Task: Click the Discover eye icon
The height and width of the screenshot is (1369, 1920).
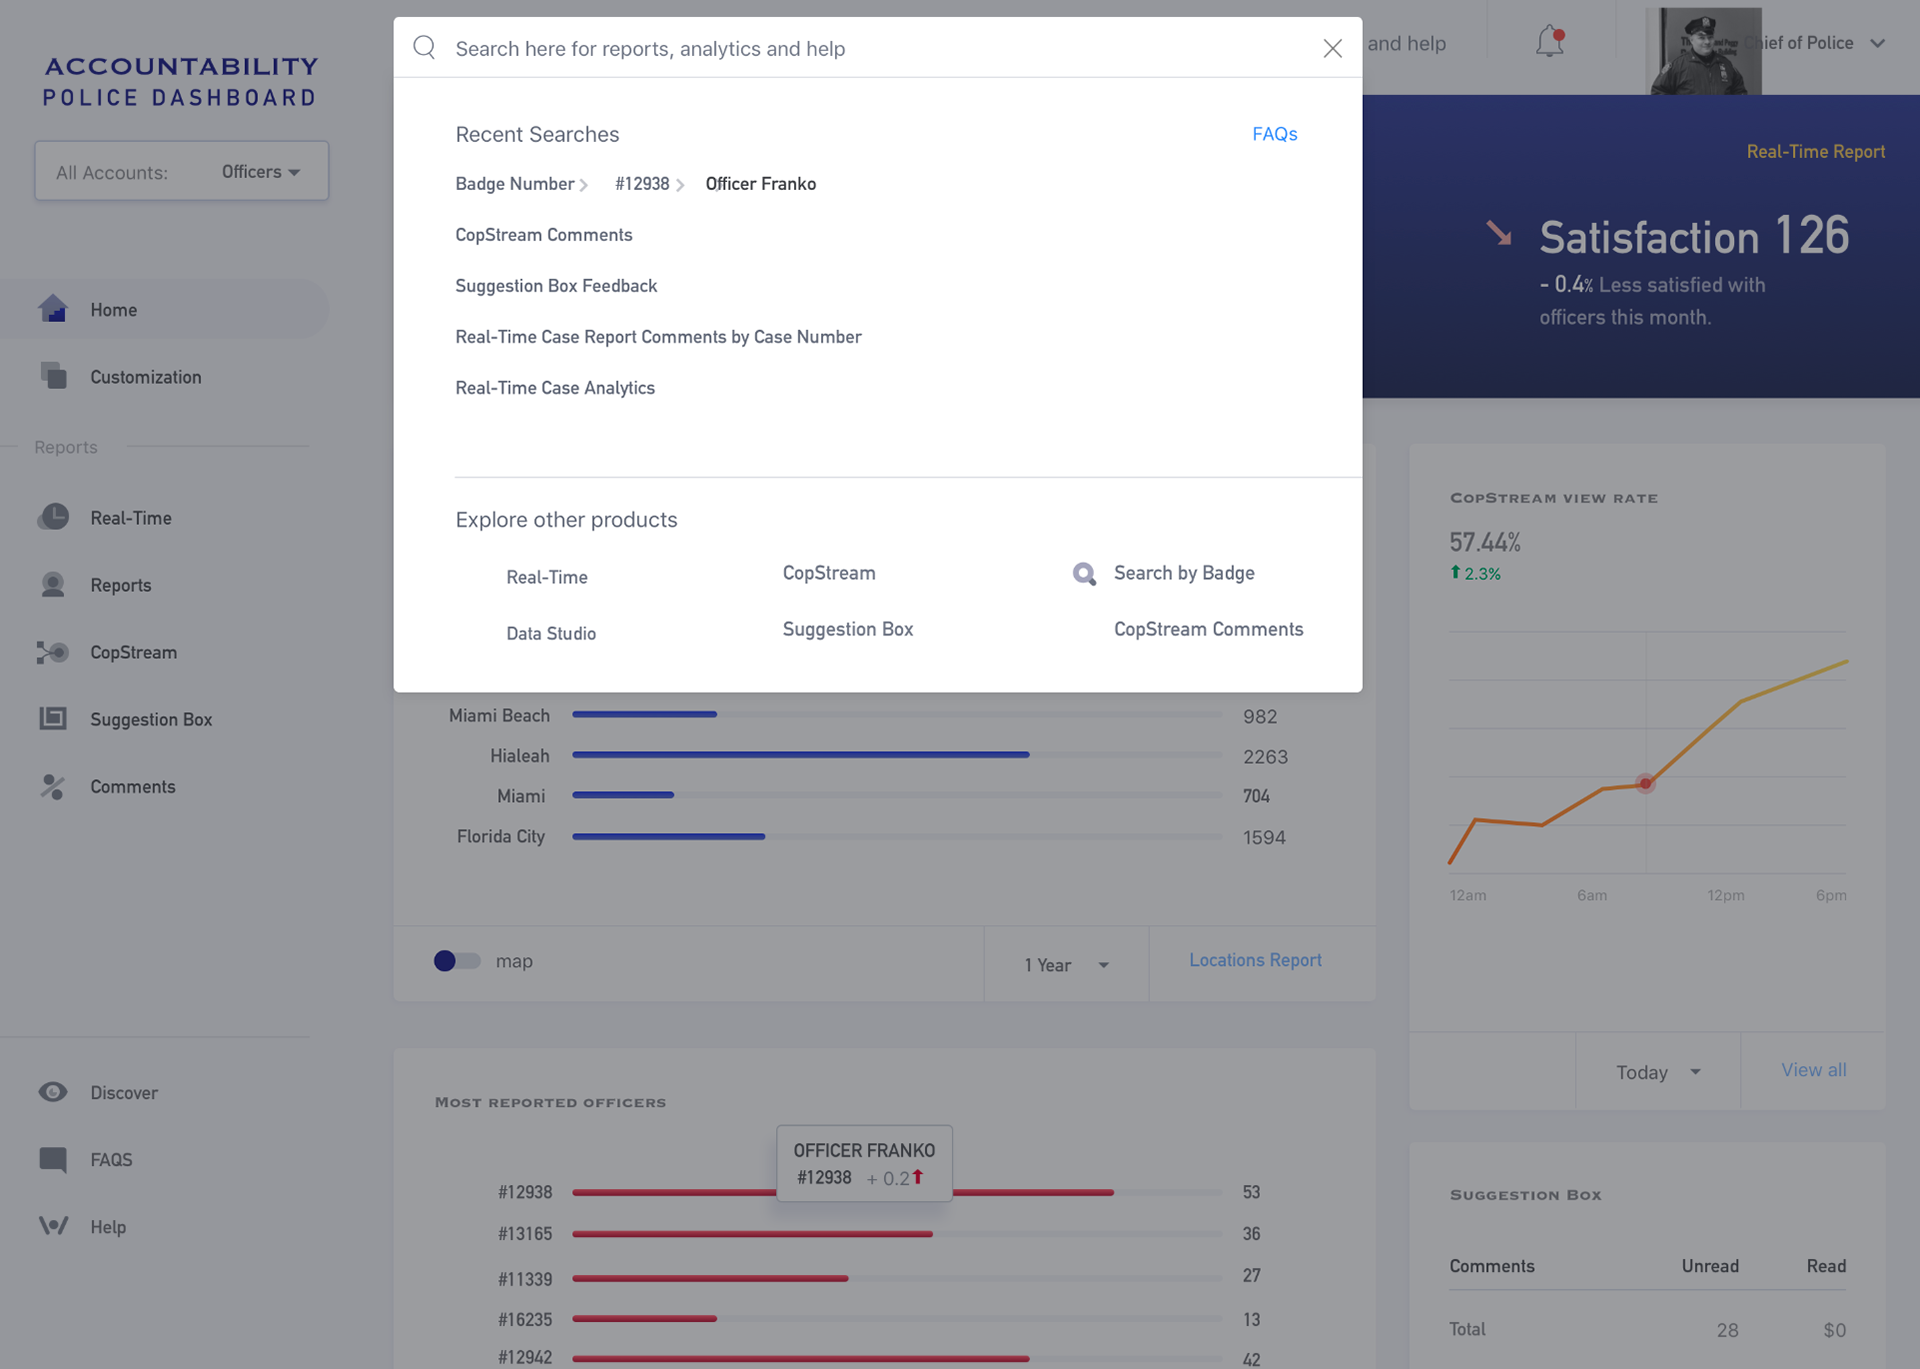Action: point(53,1092)
